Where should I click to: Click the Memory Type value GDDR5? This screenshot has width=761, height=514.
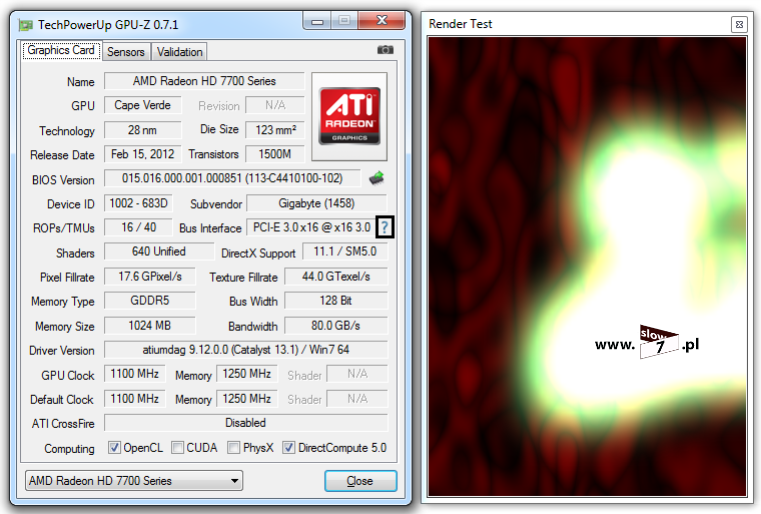point(150,301)
